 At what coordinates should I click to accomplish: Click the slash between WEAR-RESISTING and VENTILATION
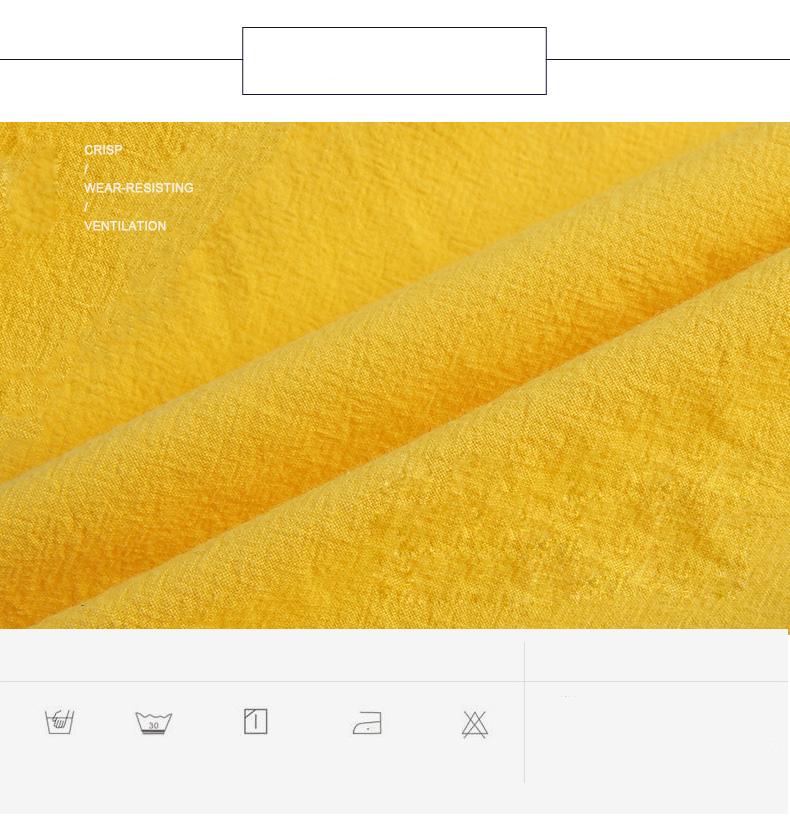click(x=86, y=207)
